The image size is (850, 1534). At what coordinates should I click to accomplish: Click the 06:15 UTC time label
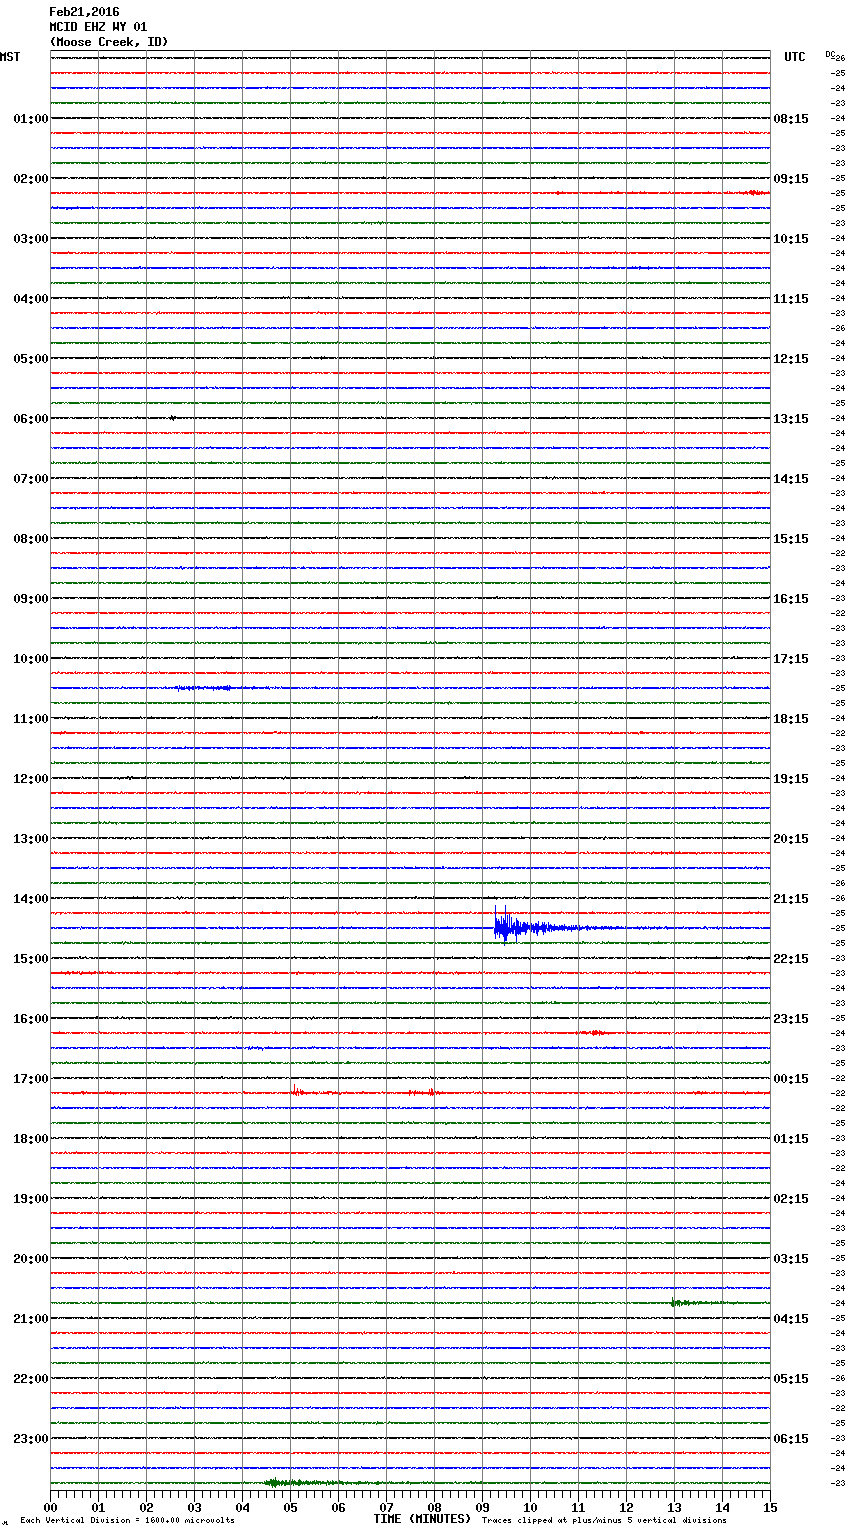(x=791, y=1439)
